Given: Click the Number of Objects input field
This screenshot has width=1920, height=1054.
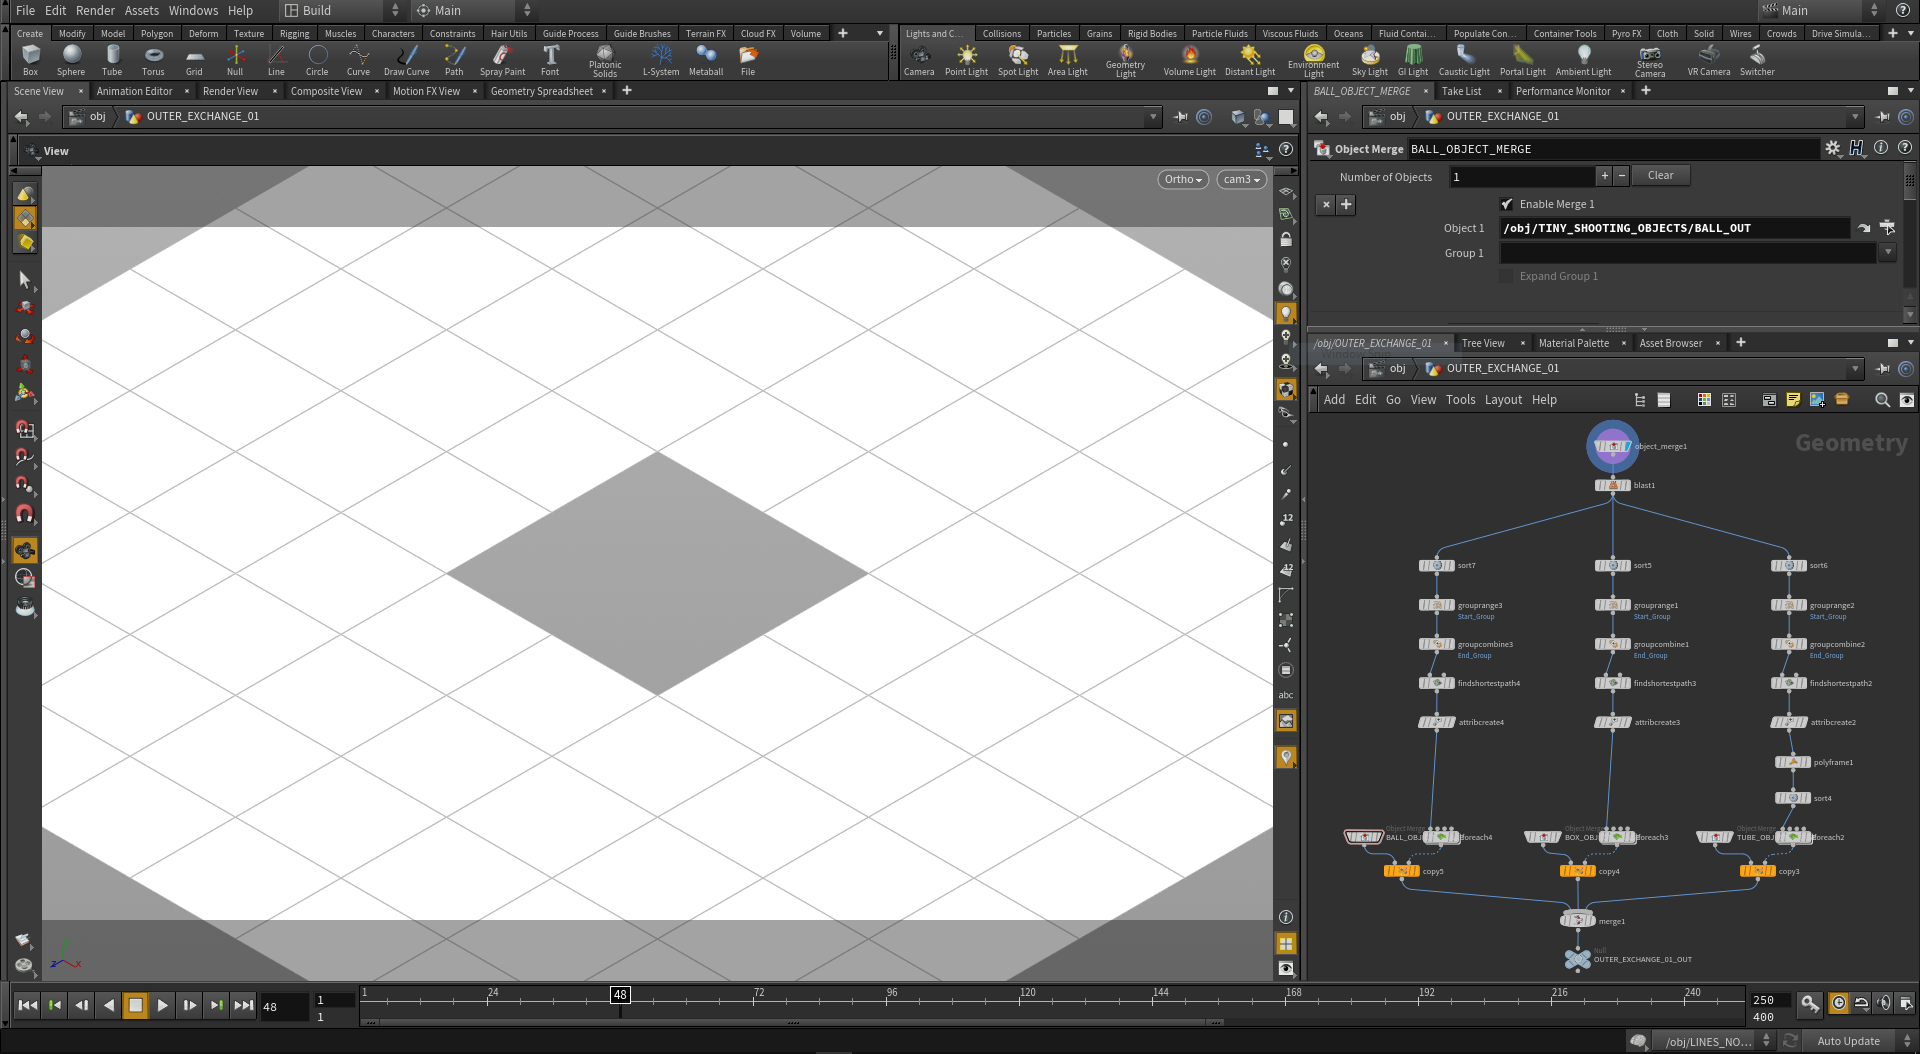Looking at the screenshot, I should click(1521, 177).
